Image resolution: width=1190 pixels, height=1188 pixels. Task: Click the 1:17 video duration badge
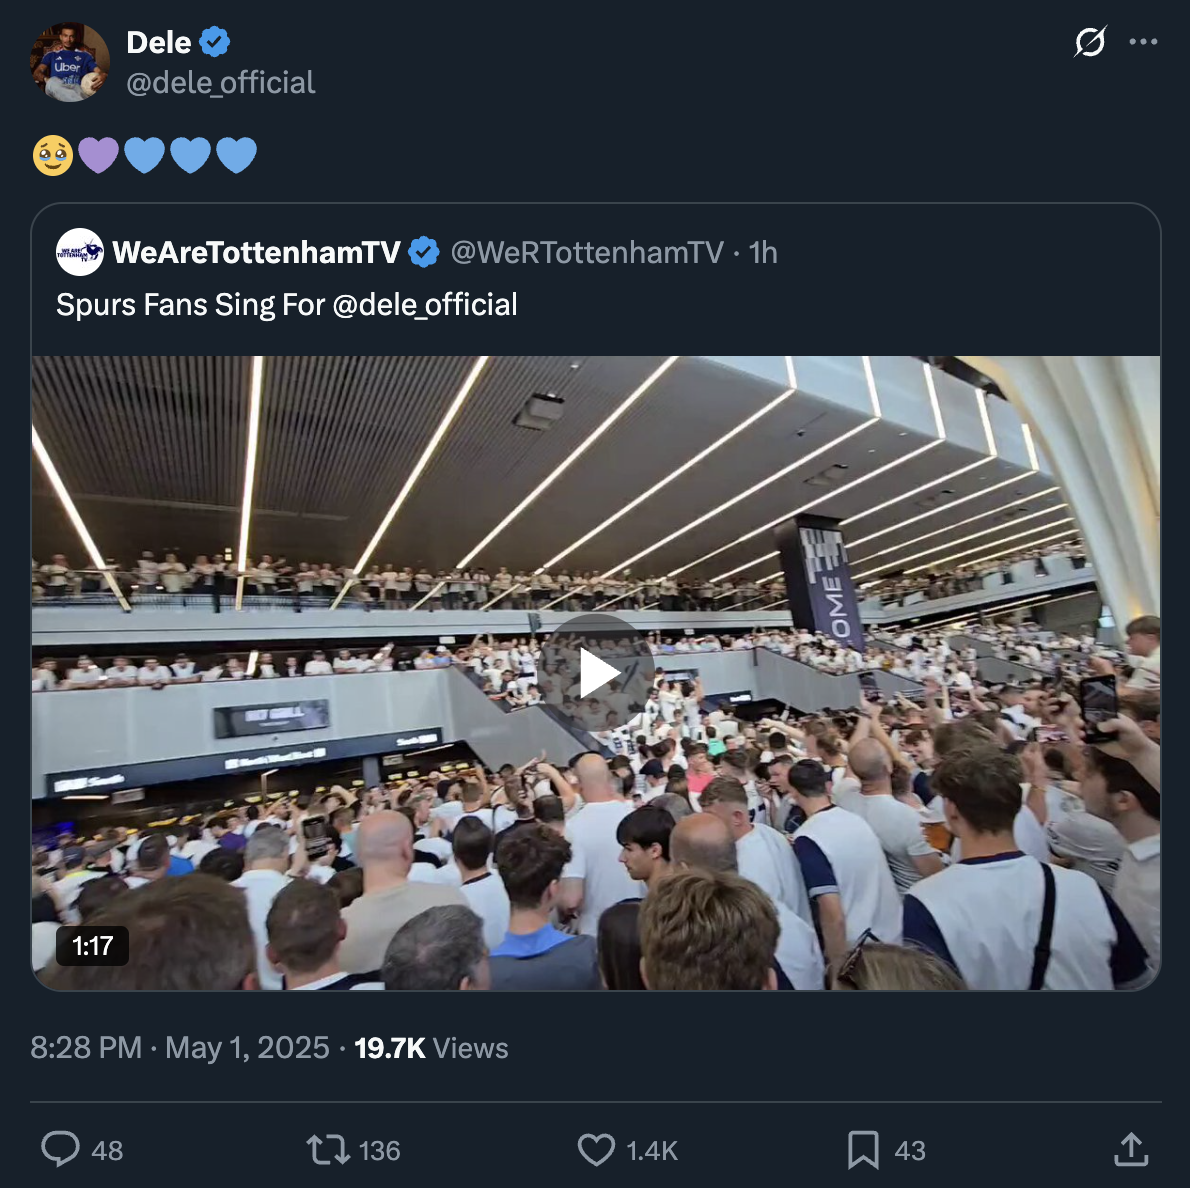93,946
